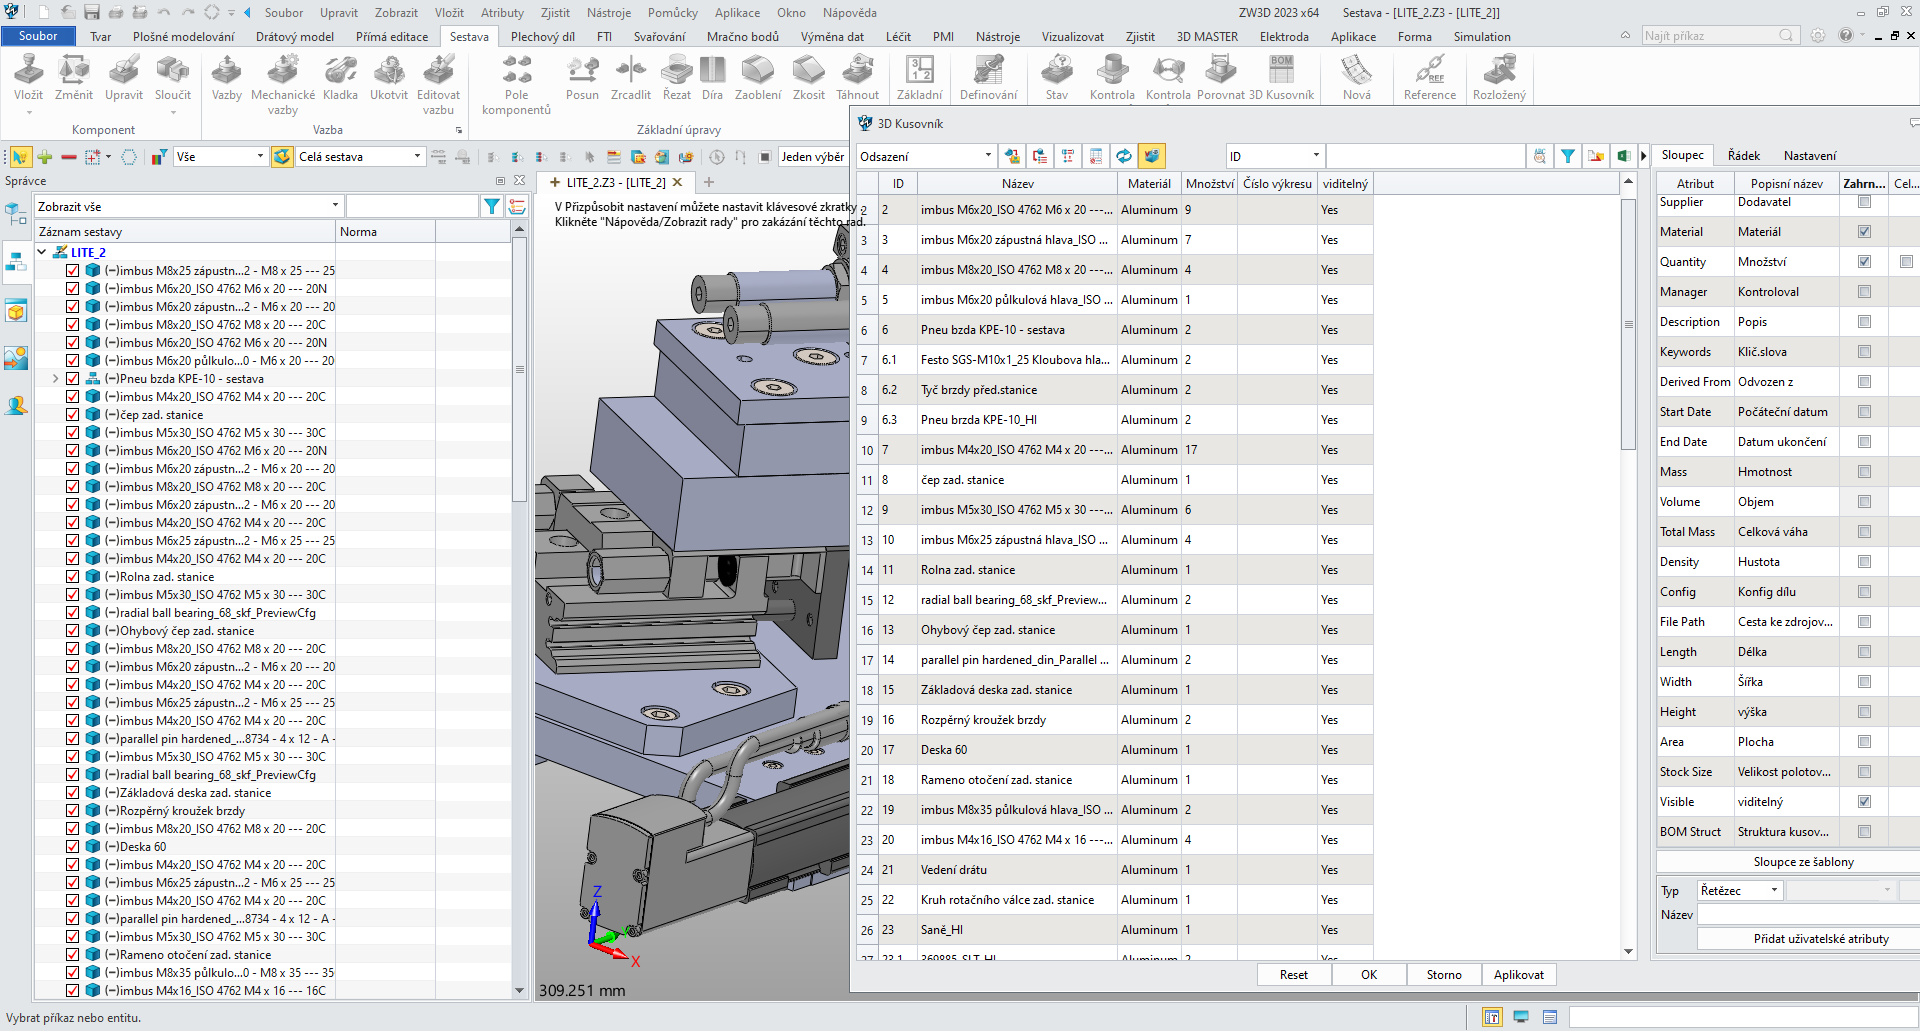Expand the Pneu bzda KPE-10 assembly node

[x=55, y=378]
